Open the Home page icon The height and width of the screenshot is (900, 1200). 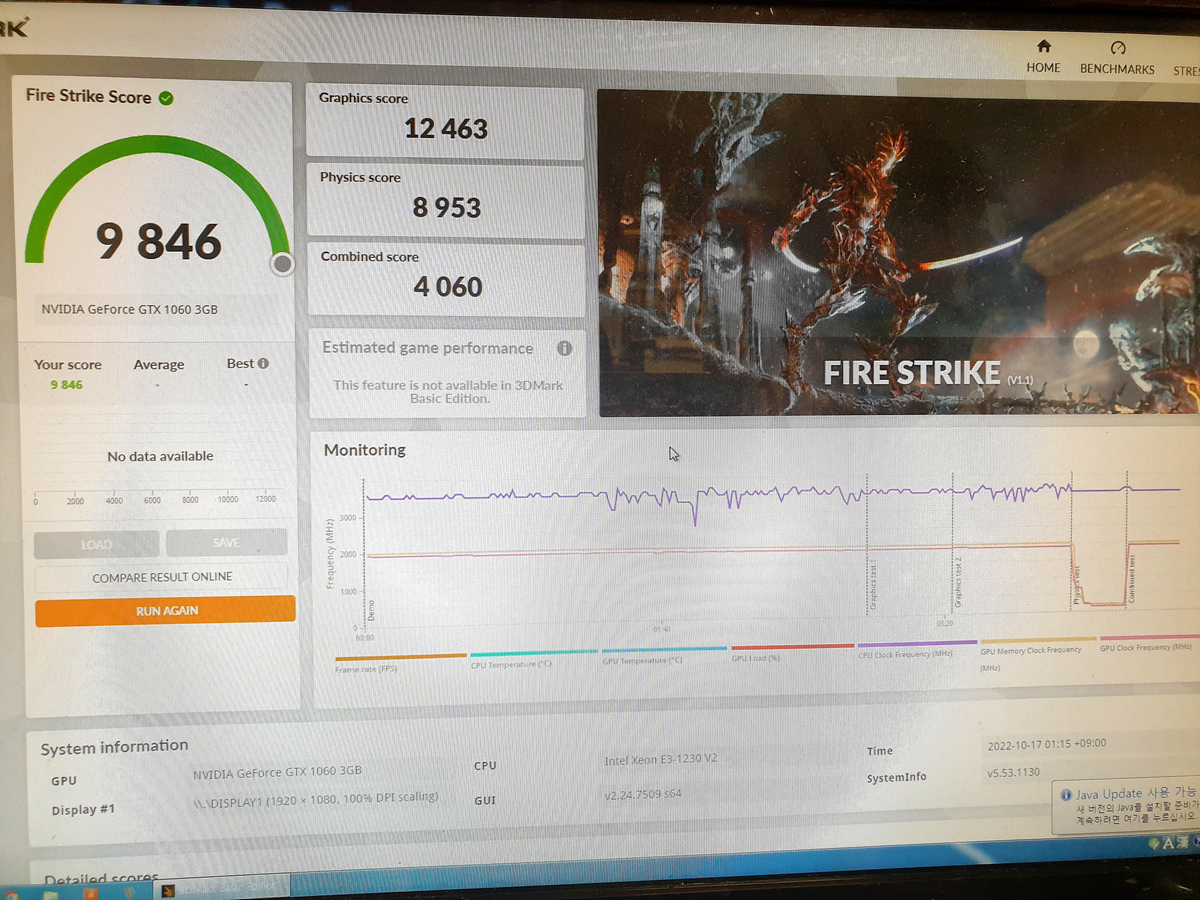[1043, 47]
